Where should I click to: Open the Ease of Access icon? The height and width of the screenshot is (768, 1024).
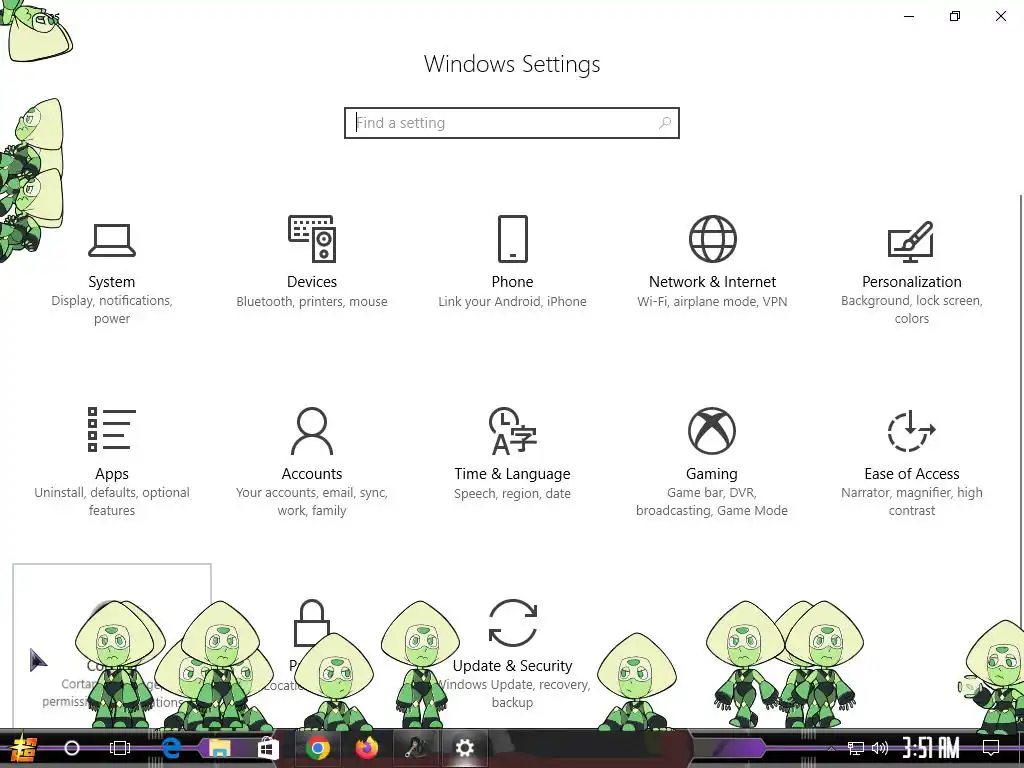point(911,431)
